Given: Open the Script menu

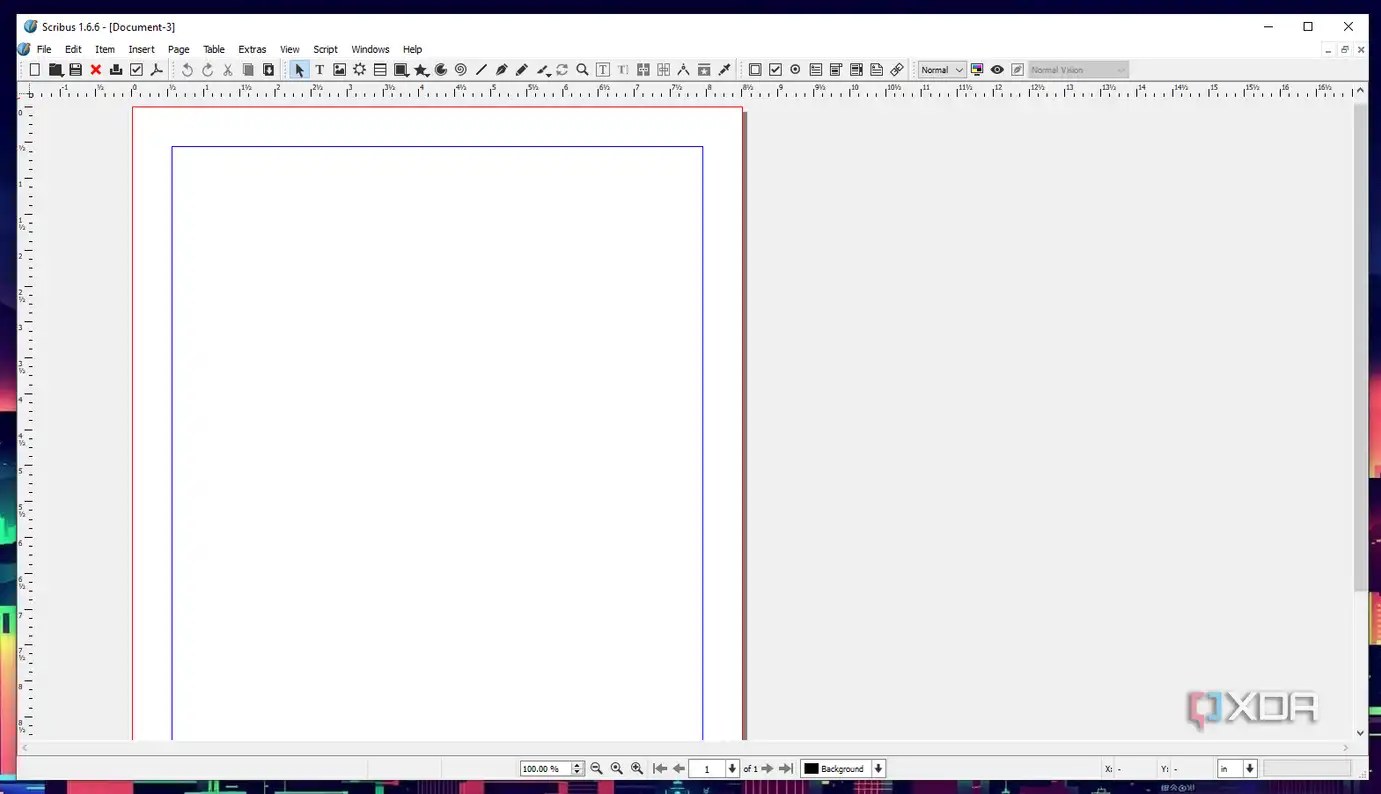Looking at the screenshot, I should [326, 49].
